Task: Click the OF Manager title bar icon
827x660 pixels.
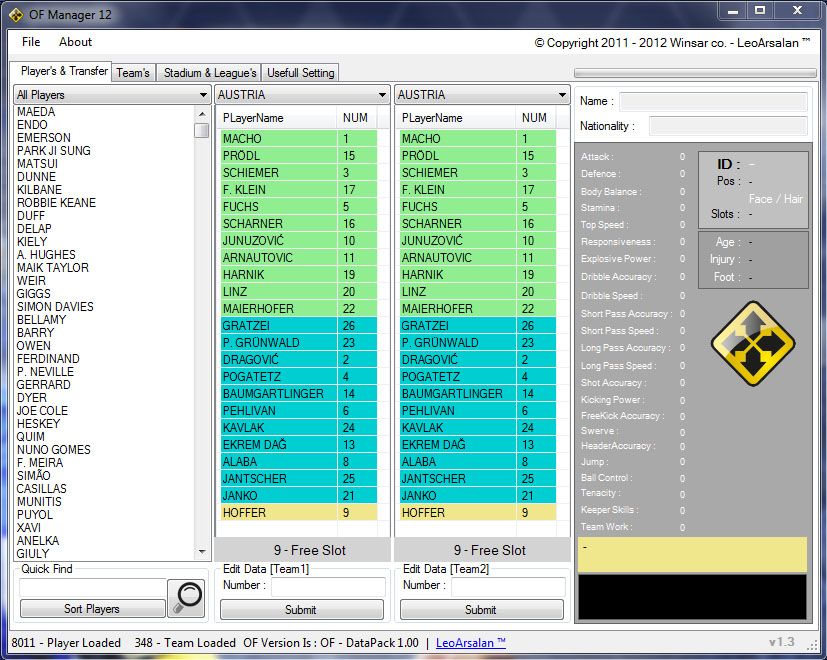Action: coord(16,13)
